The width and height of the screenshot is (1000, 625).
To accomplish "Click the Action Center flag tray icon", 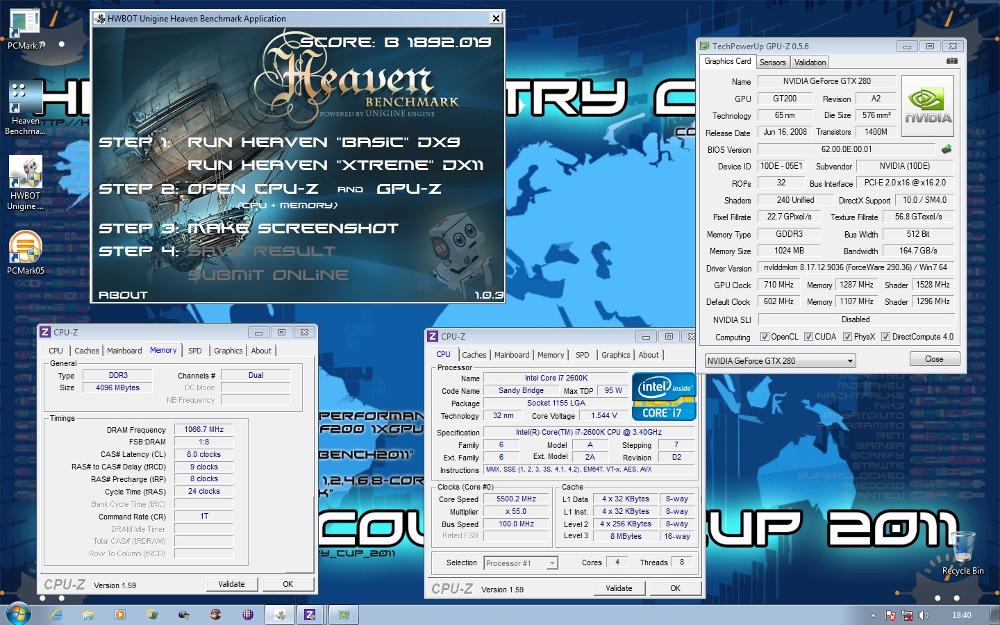I will (890, 615).
